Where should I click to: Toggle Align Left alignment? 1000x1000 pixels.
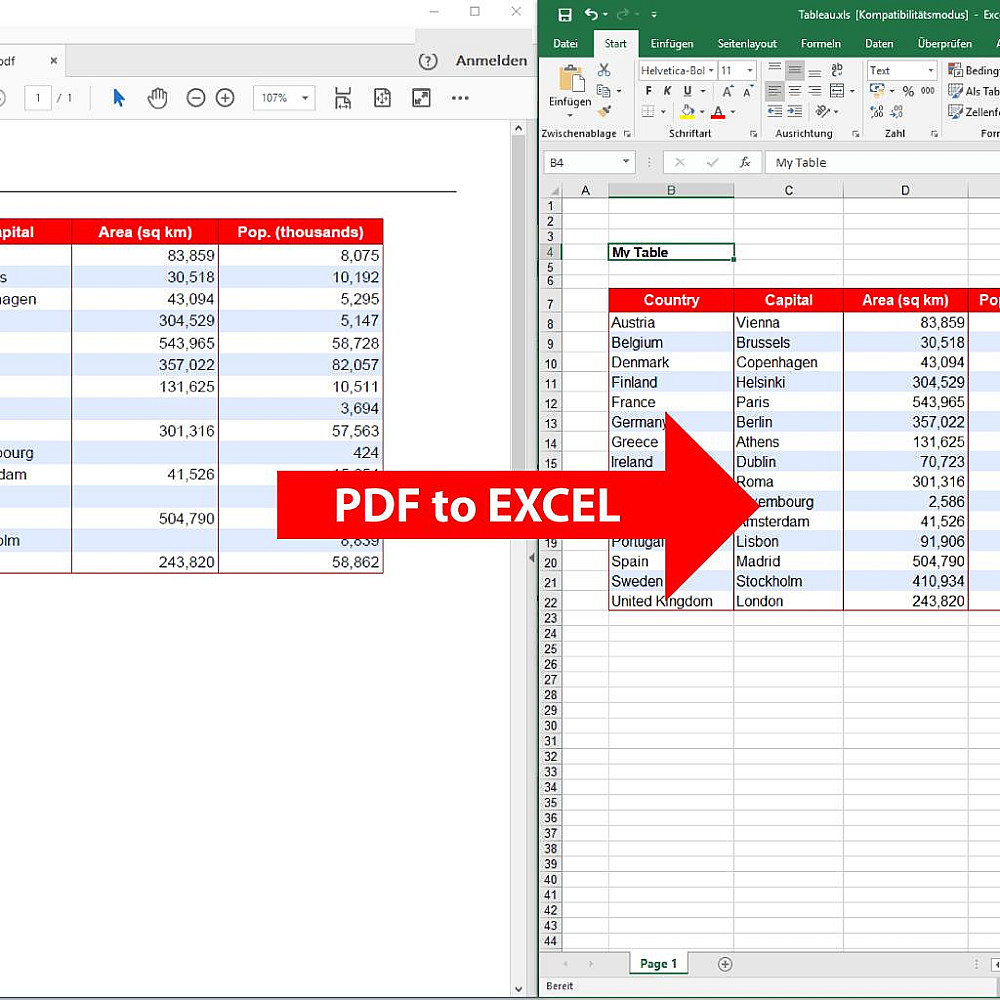pos(775,91)
